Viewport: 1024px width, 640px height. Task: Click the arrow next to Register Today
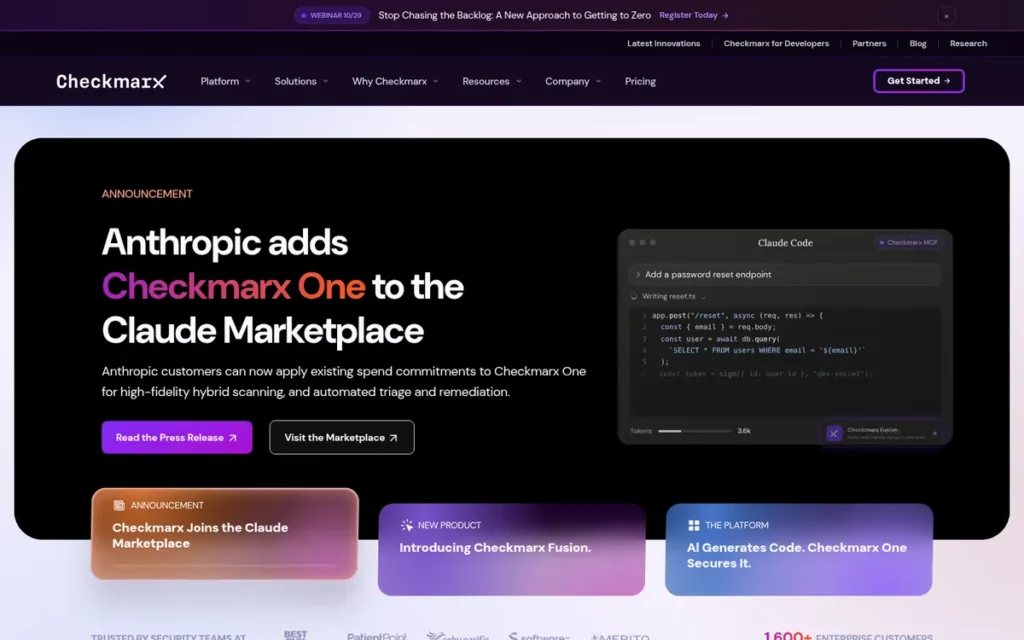point(725,15)
